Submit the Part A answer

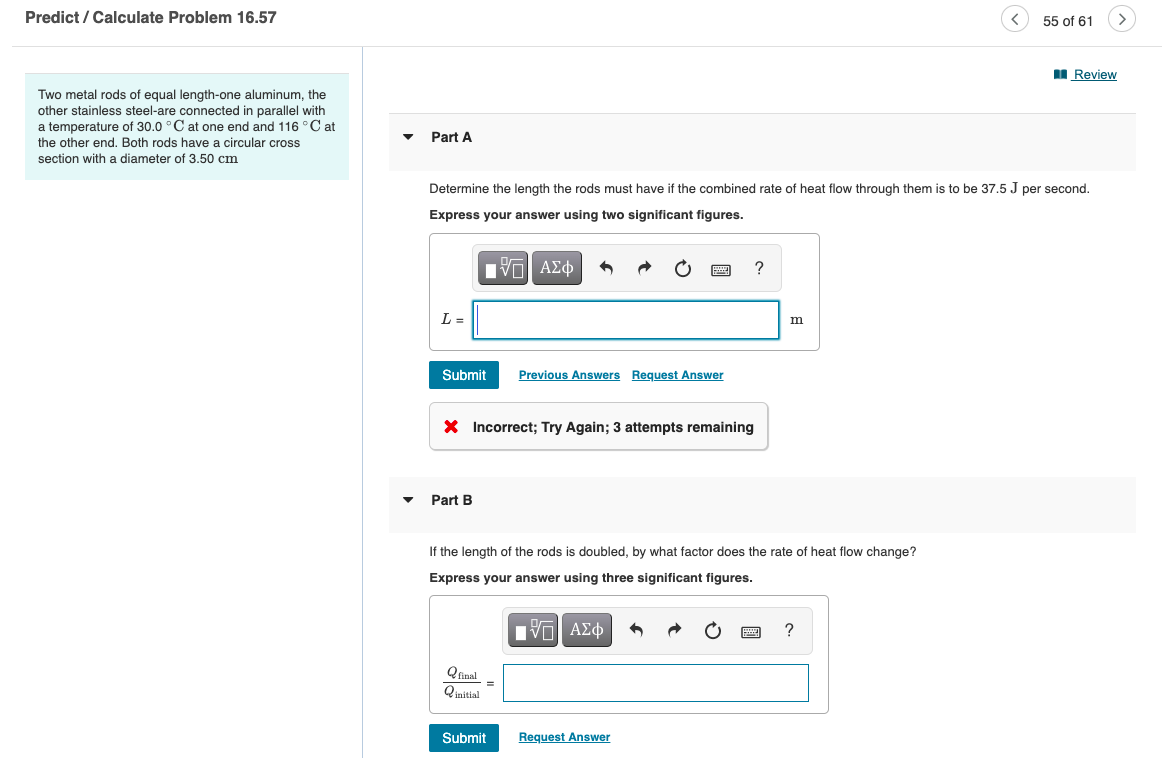[463, 374]
